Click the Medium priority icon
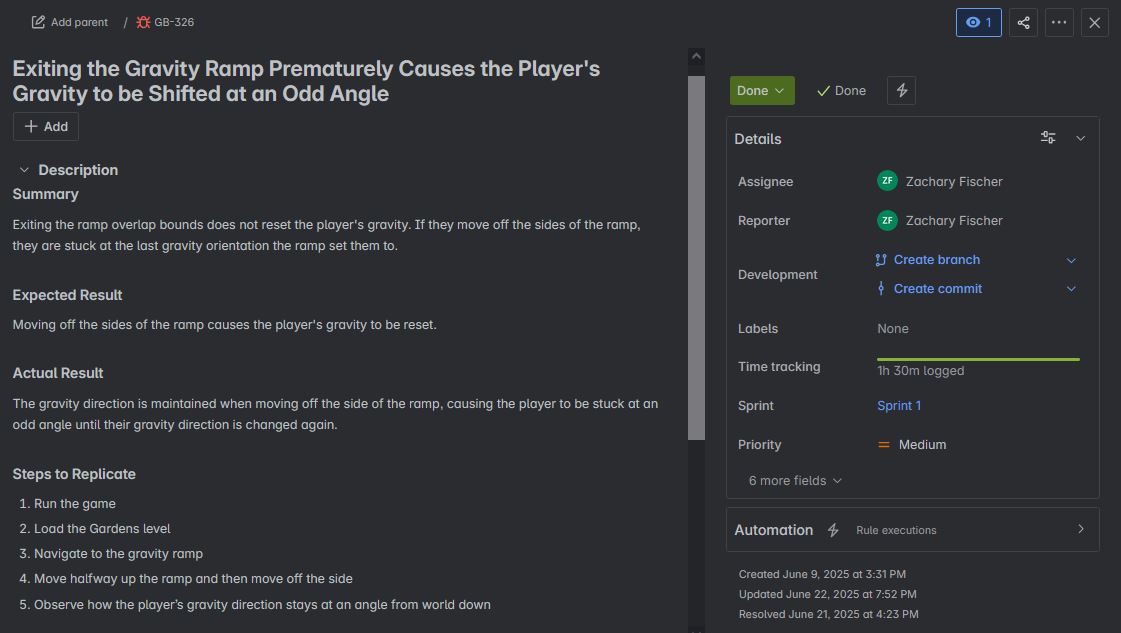 pyautogui.click(x=884, y=445)
